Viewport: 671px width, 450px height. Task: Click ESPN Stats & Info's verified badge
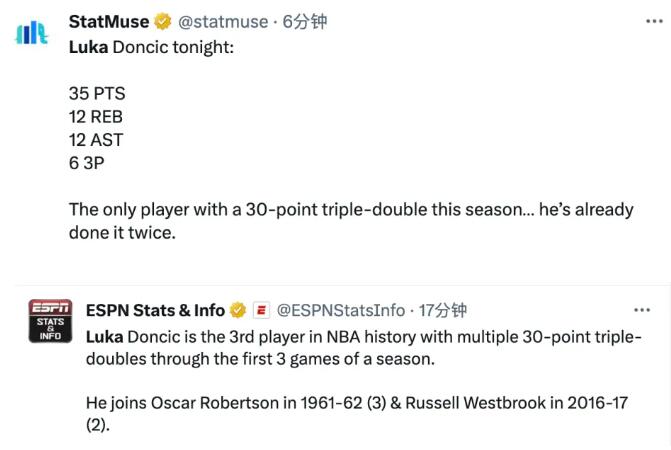tap(238, 310)
